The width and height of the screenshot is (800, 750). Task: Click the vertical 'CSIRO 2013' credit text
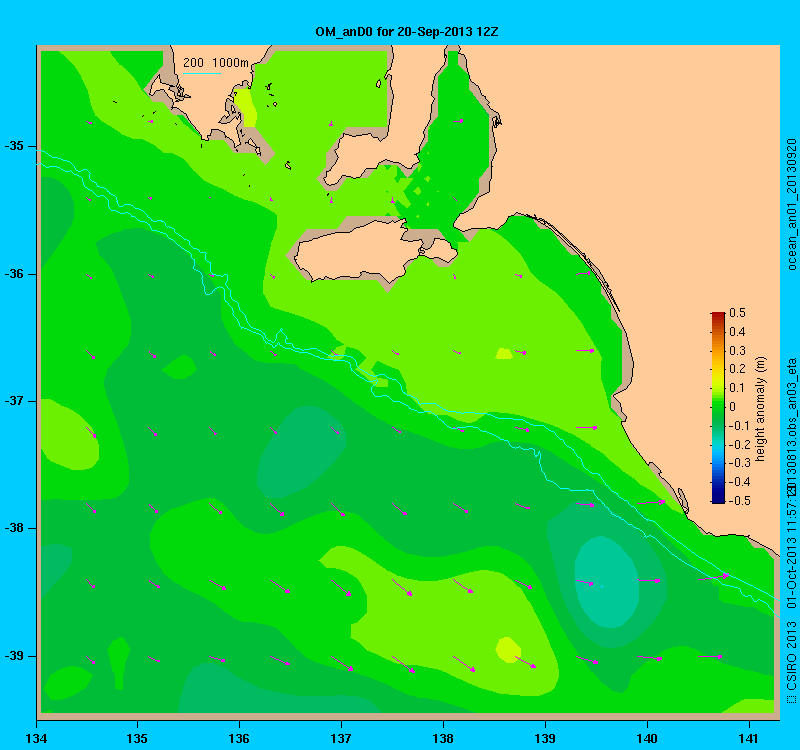coord(791,656)
